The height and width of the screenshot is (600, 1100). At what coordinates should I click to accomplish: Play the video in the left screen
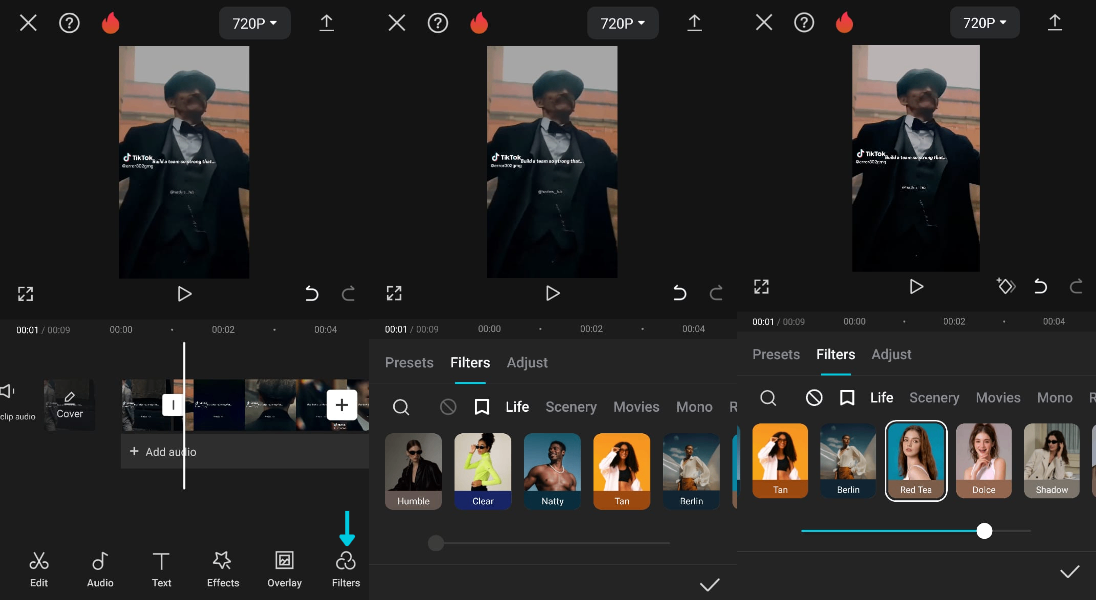pyautogui.click(x=184, y=293)
